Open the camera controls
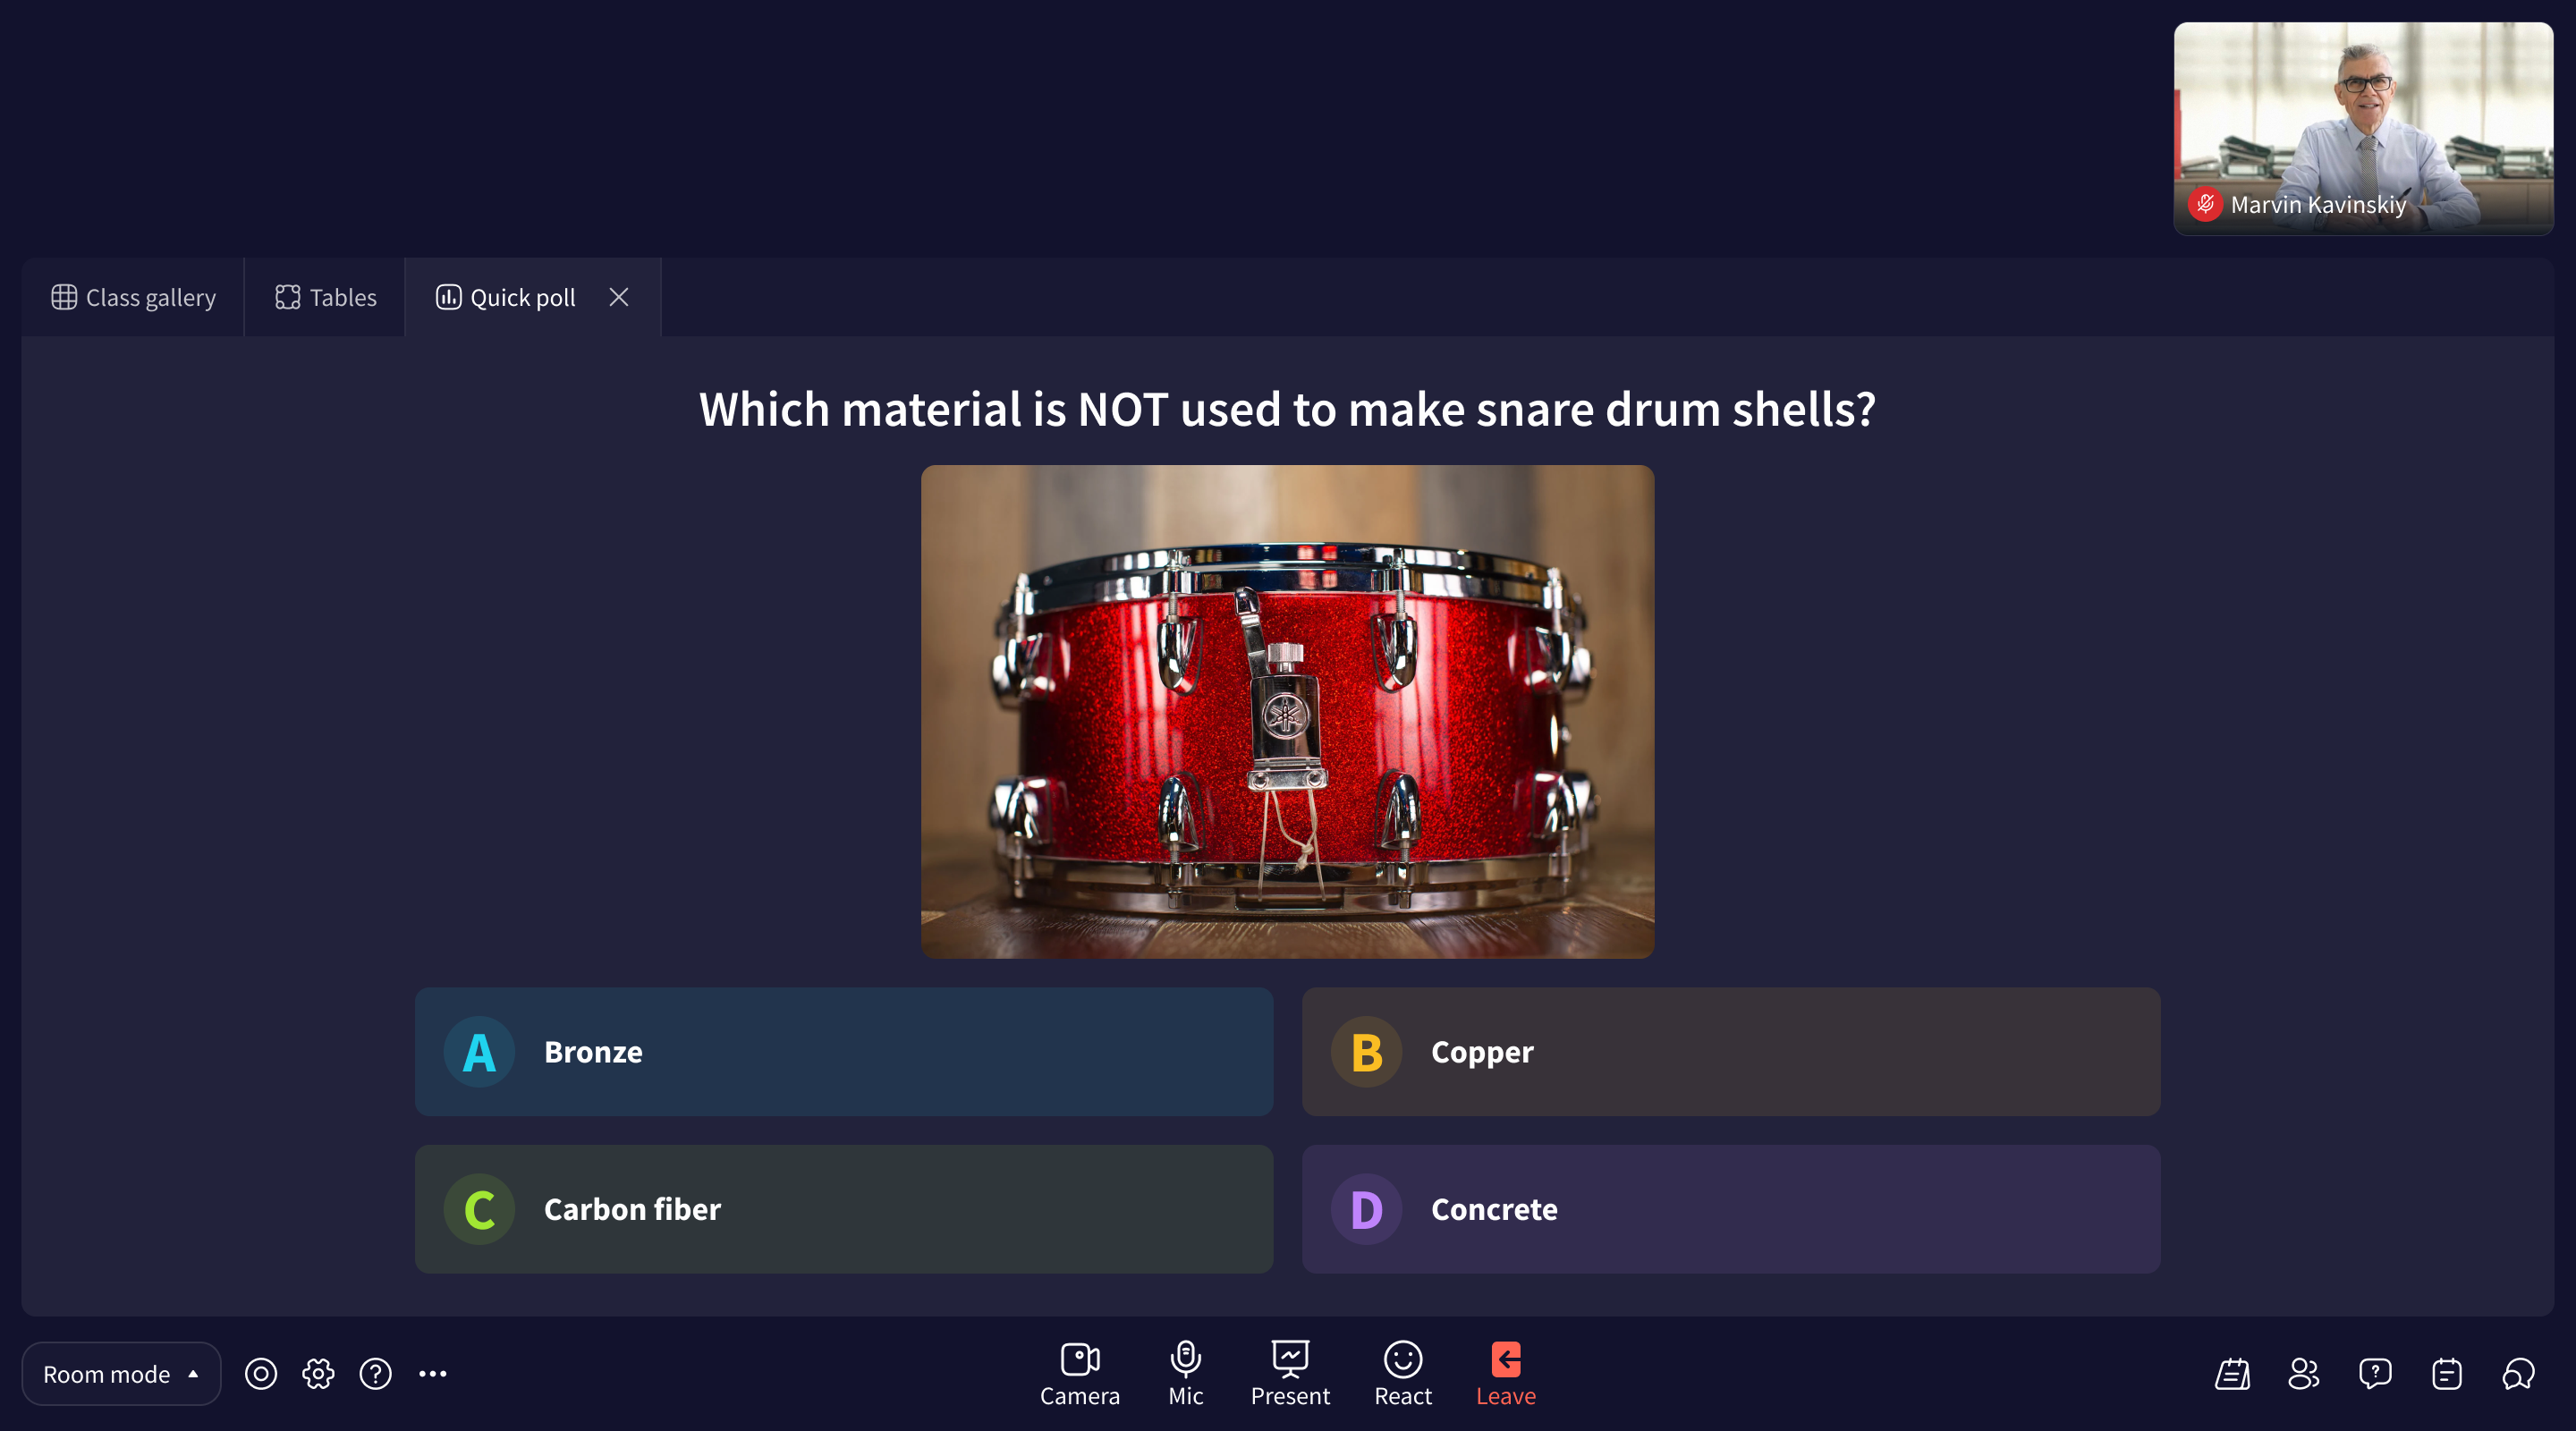 tap(1080, 1373)
